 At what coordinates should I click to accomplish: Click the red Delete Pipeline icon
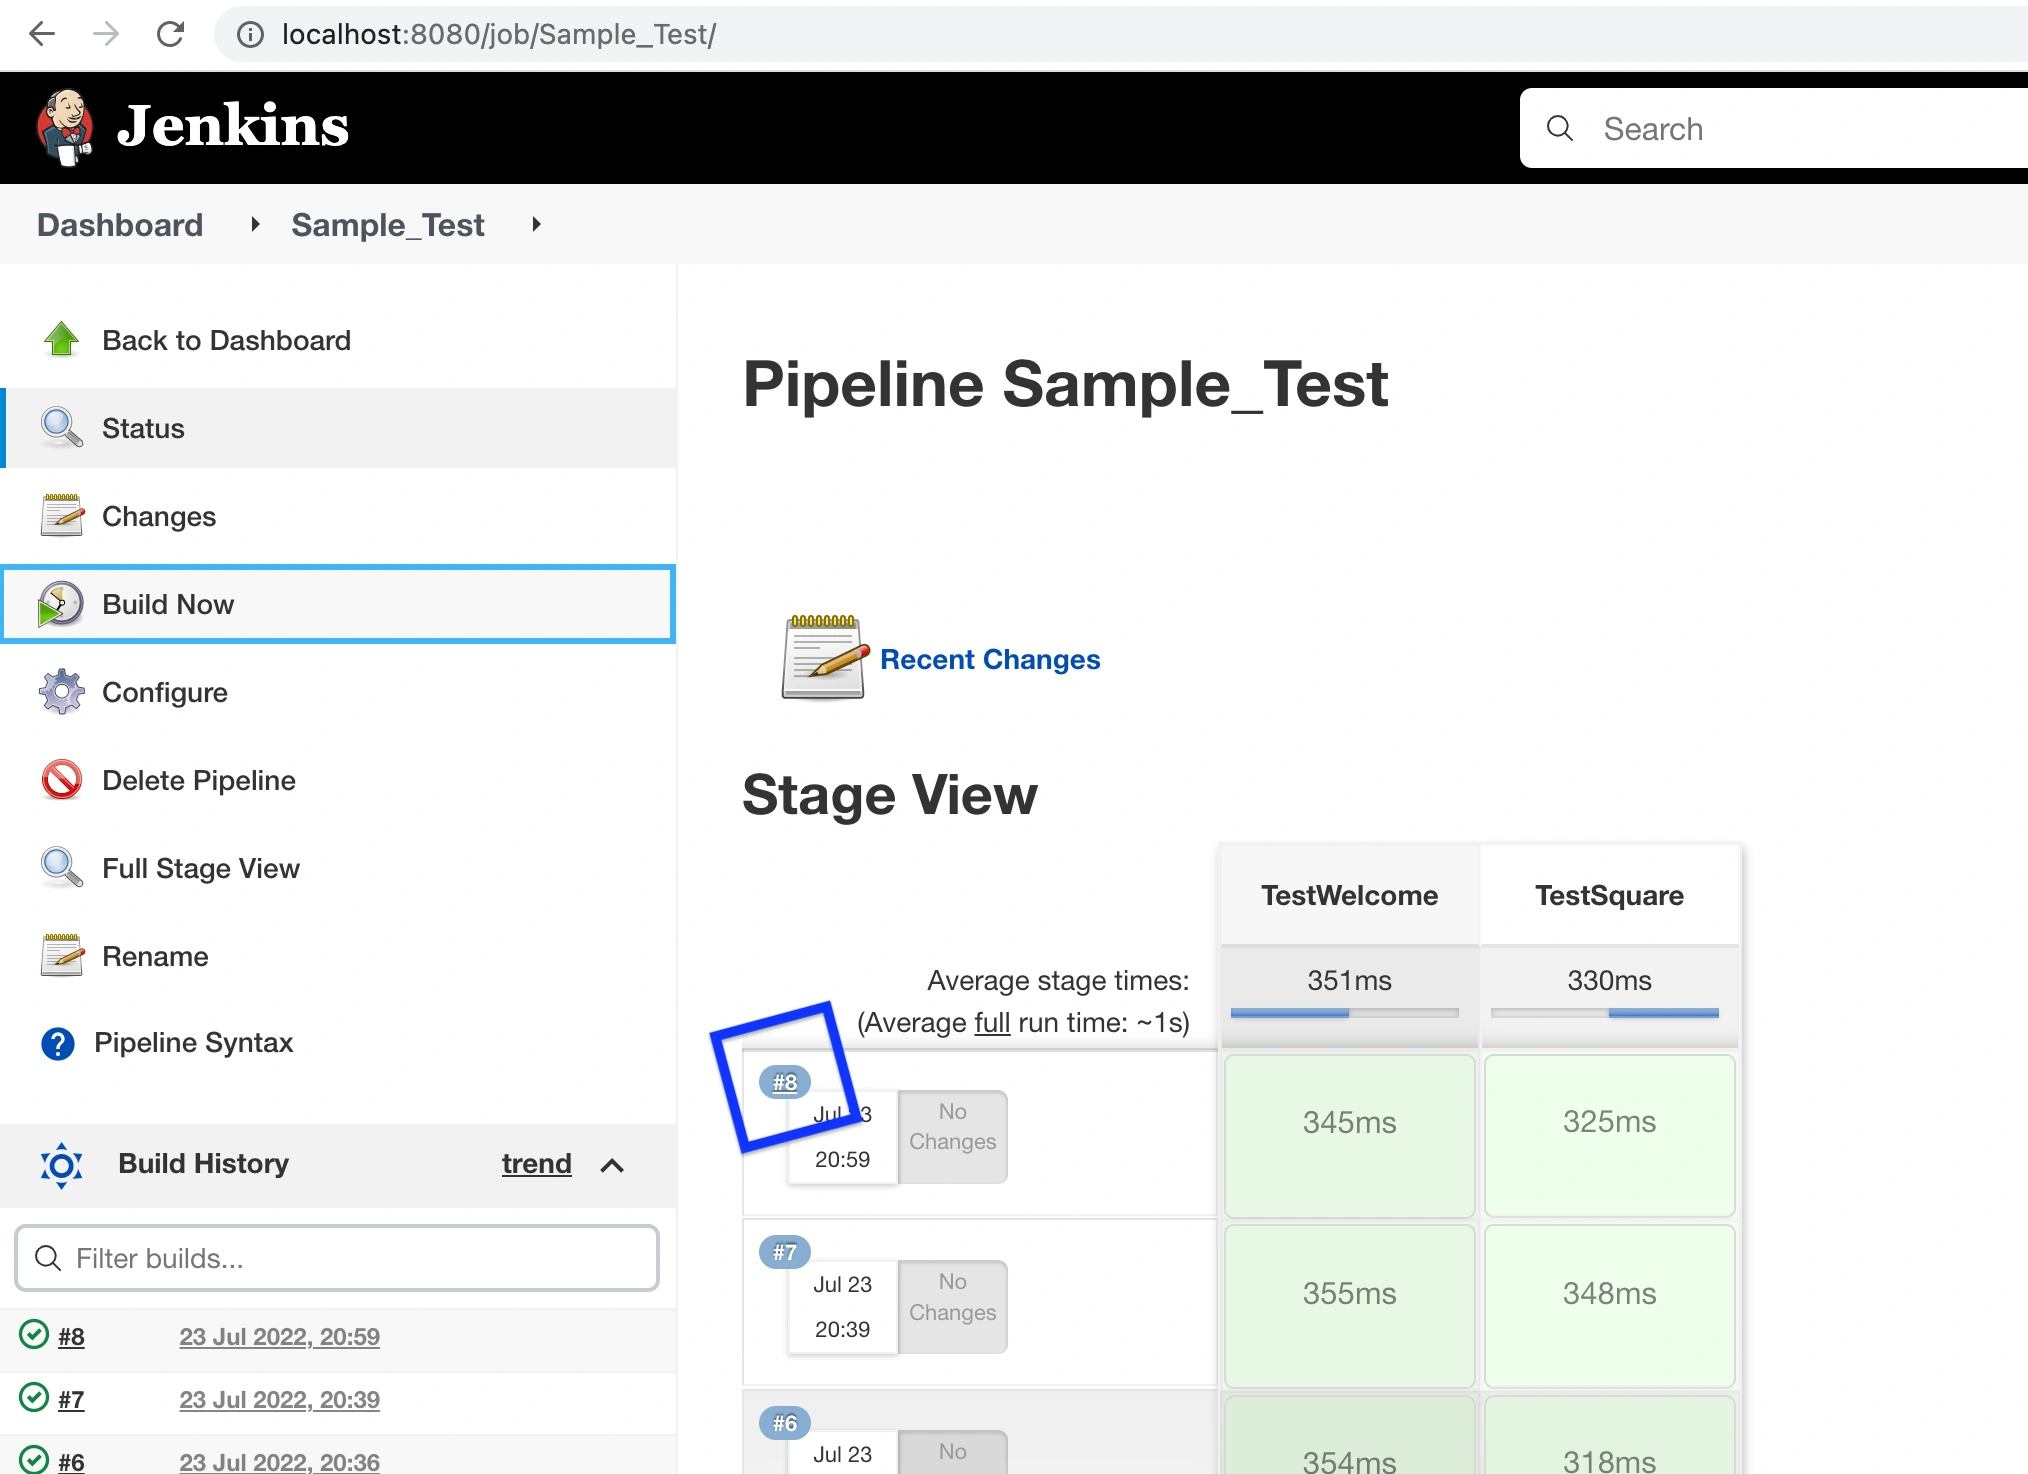coord(62,780)
